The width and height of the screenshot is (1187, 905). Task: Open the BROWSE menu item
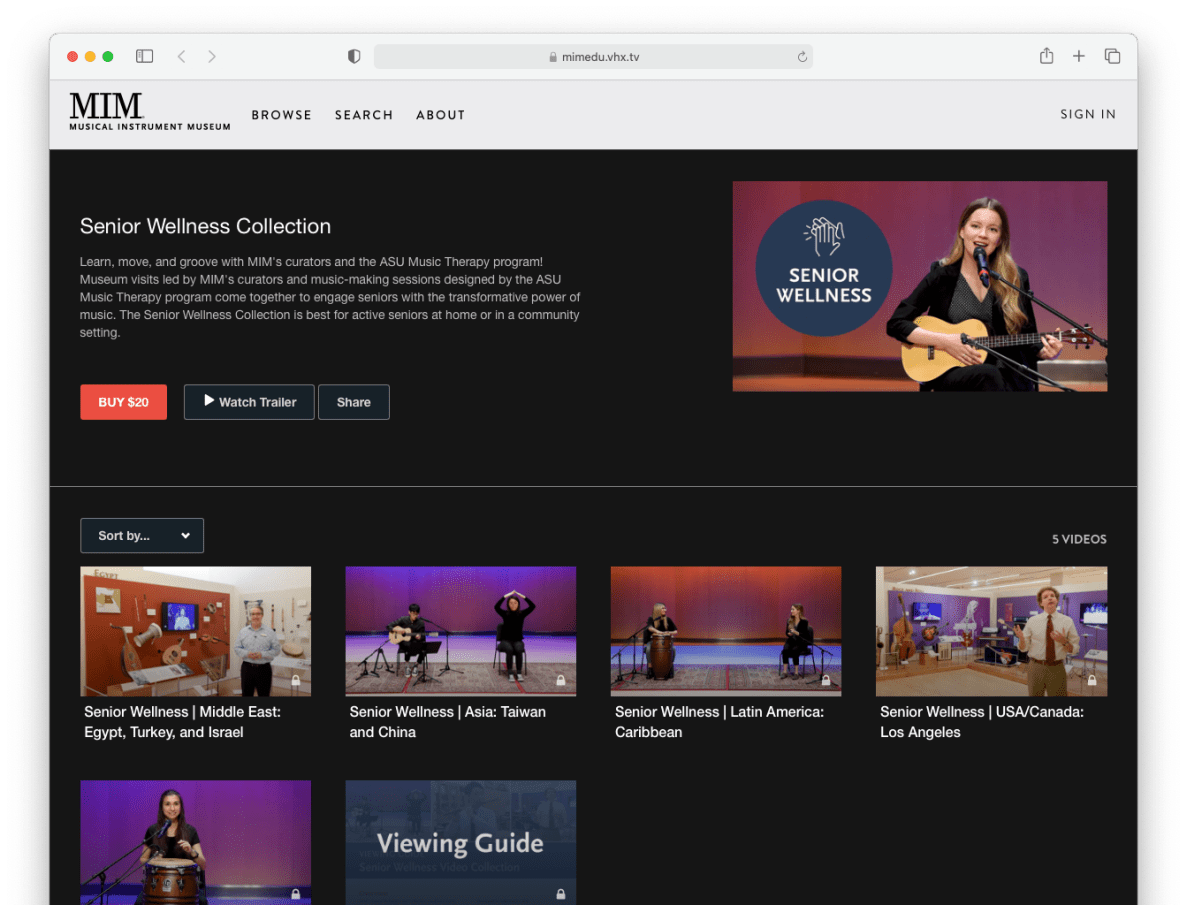(x=282, y=115)
